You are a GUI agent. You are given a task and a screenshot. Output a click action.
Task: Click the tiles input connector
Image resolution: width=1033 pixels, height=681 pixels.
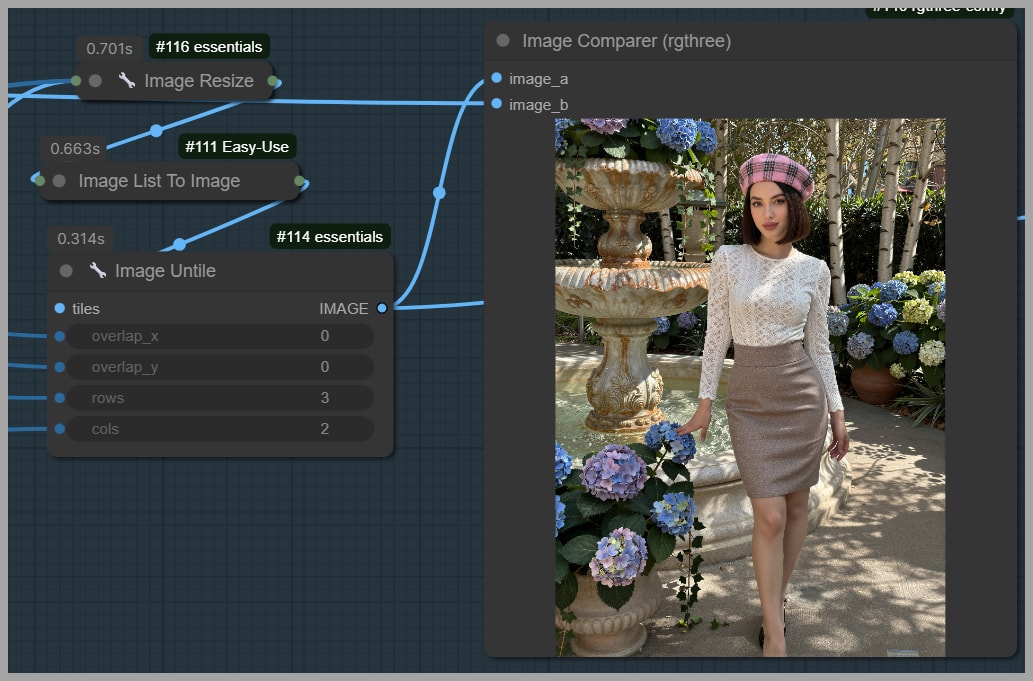pos(60,309)
